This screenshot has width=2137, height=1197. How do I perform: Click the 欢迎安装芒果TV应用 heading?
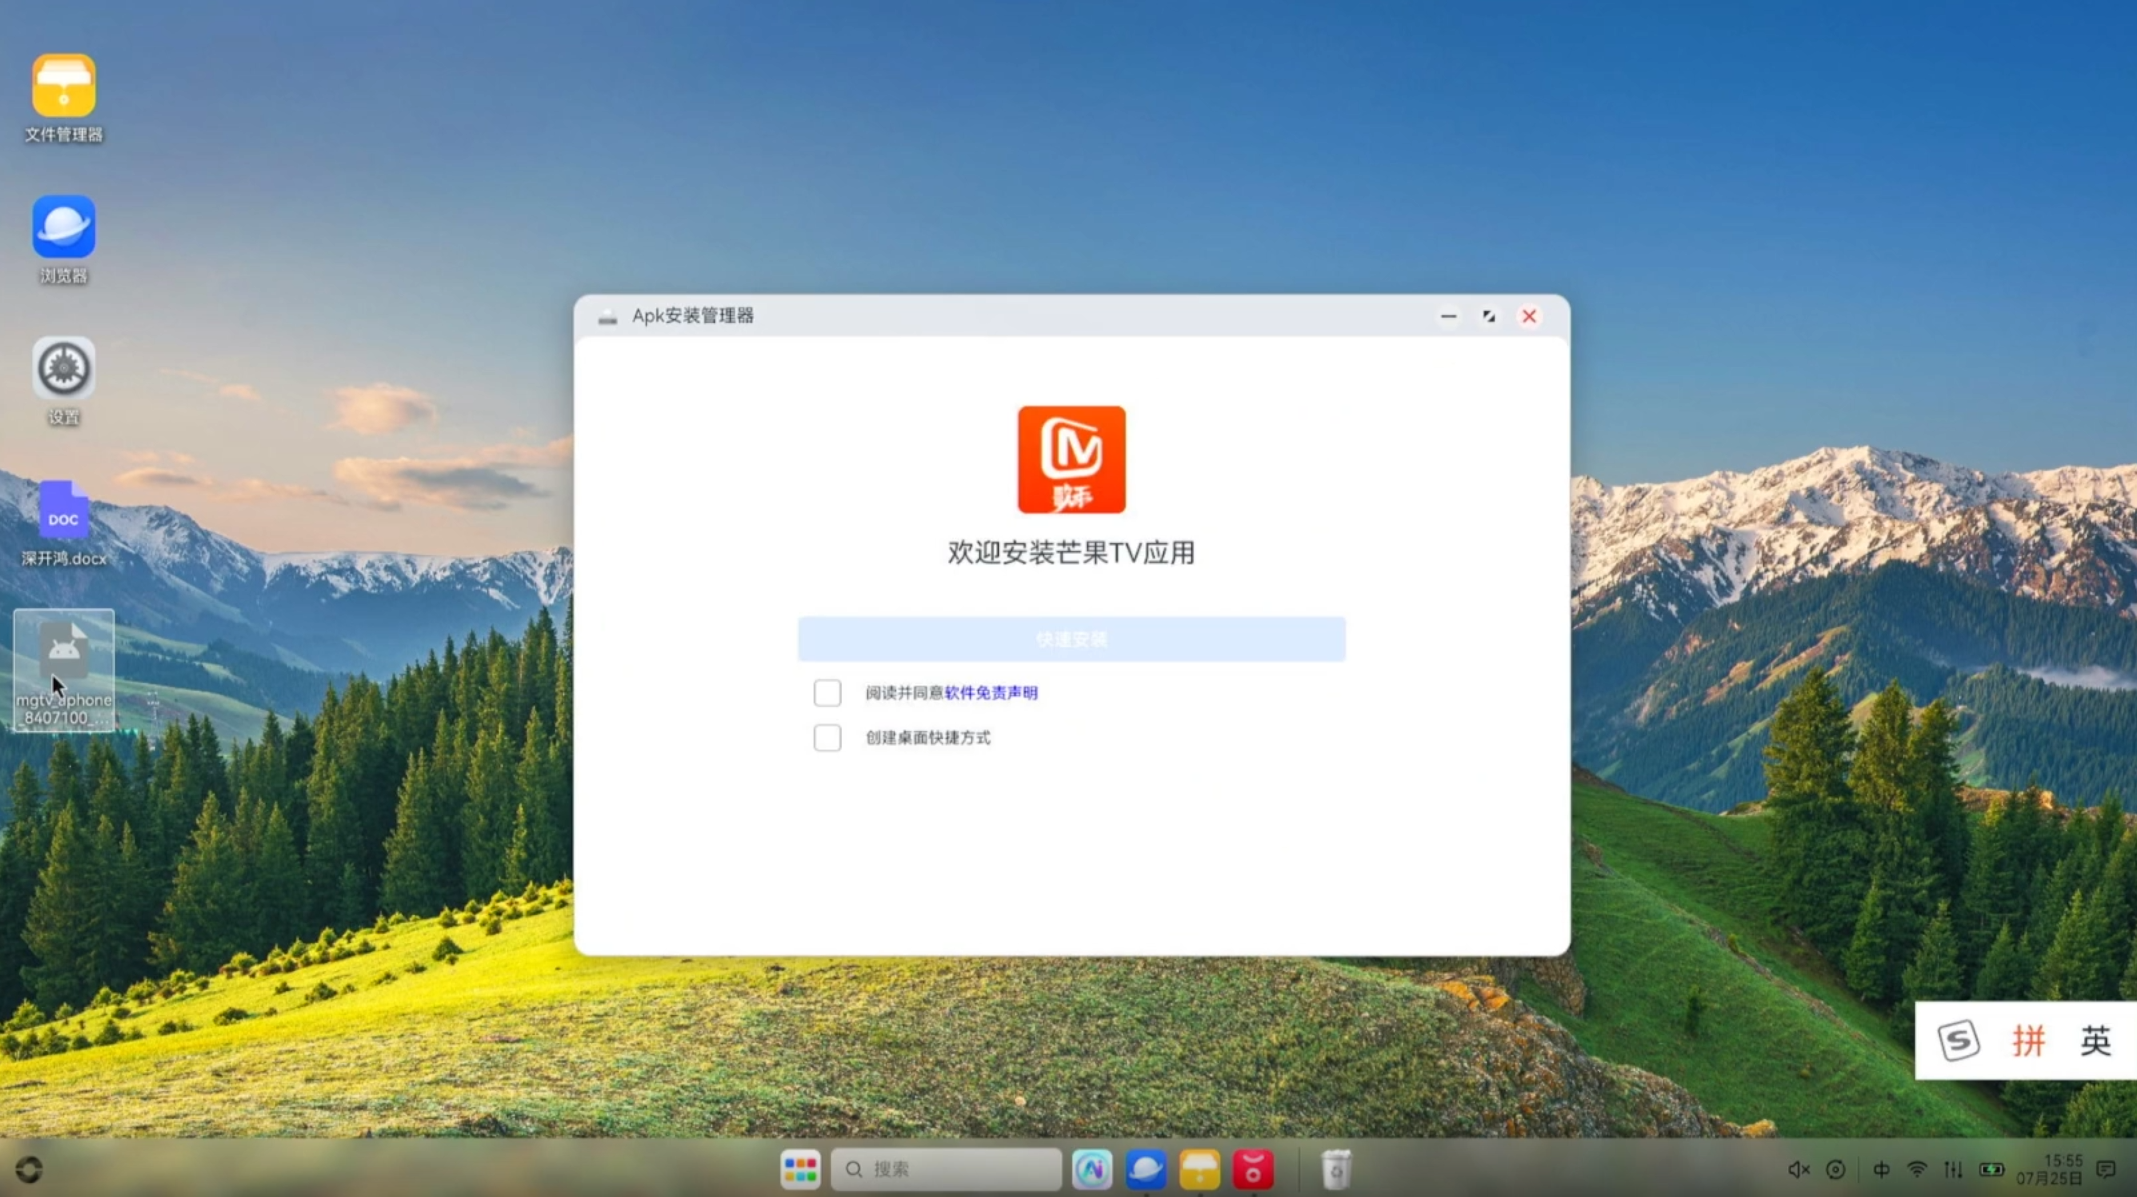click(x=1071, y=553)
